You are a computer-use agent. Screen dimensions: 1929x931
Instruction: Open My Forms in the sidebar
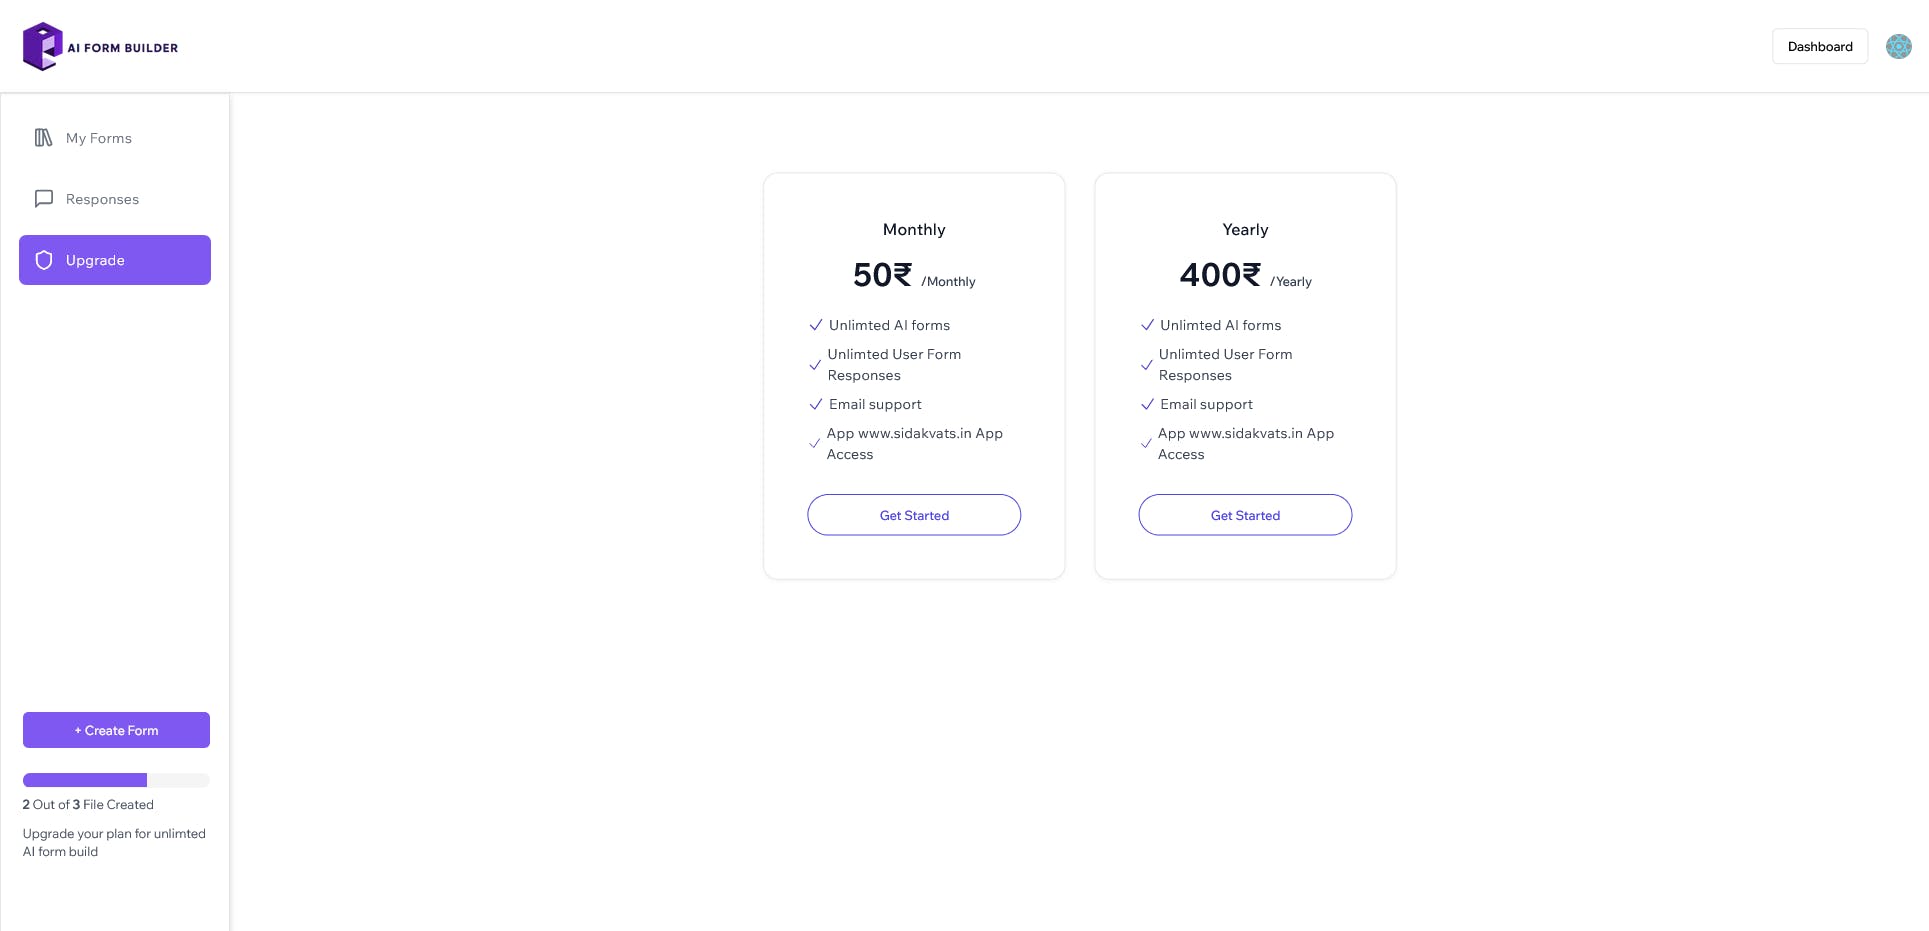tap(99, 138)
